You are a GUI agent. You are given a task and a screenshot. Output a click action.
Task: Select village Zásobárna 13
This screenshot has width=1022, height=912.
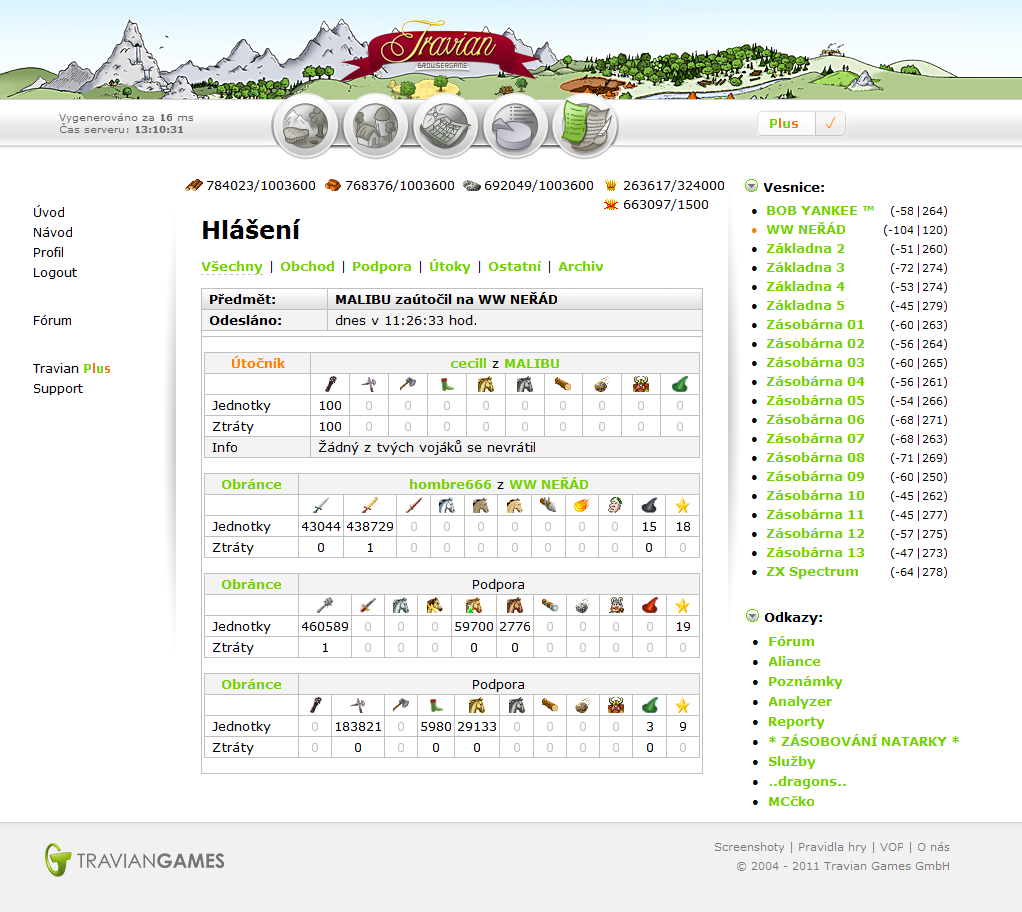coord(815,553)
